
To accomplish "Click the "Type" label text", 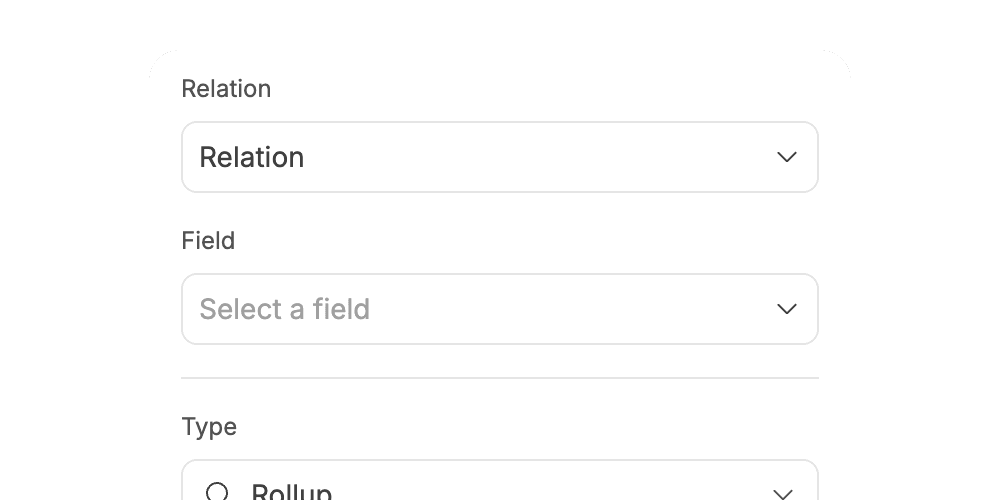I will 209,427.
